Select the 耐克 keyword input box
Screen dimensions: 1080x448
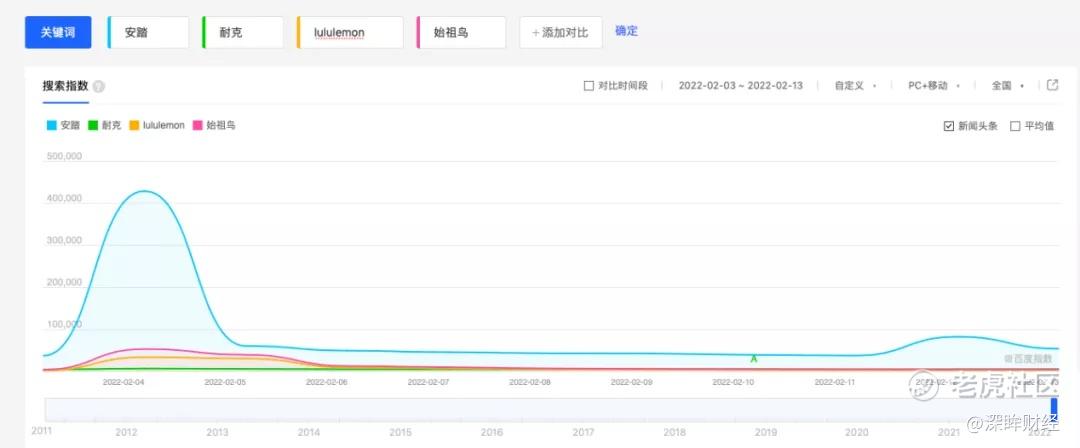242,32
